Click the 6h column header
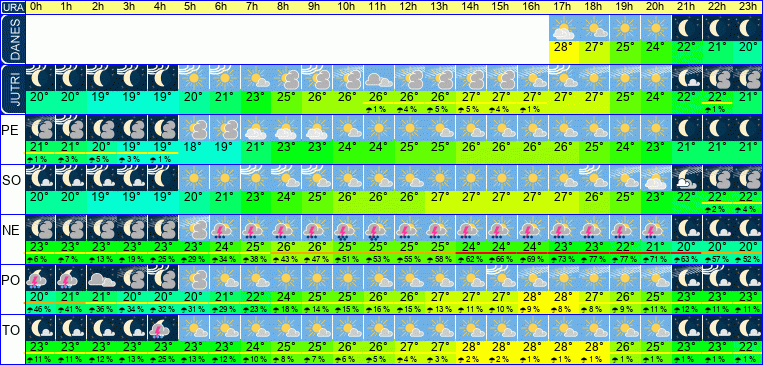This screenshot has width=763, height=365. tap(224, 7)
